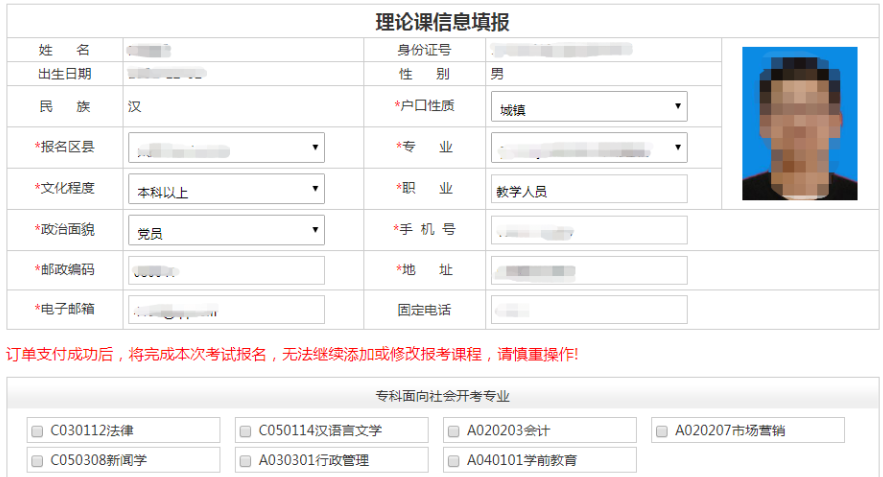This screenshot has width=883, height=477.
Task: Click the 电子邮箱 input field
Action: 226,310
